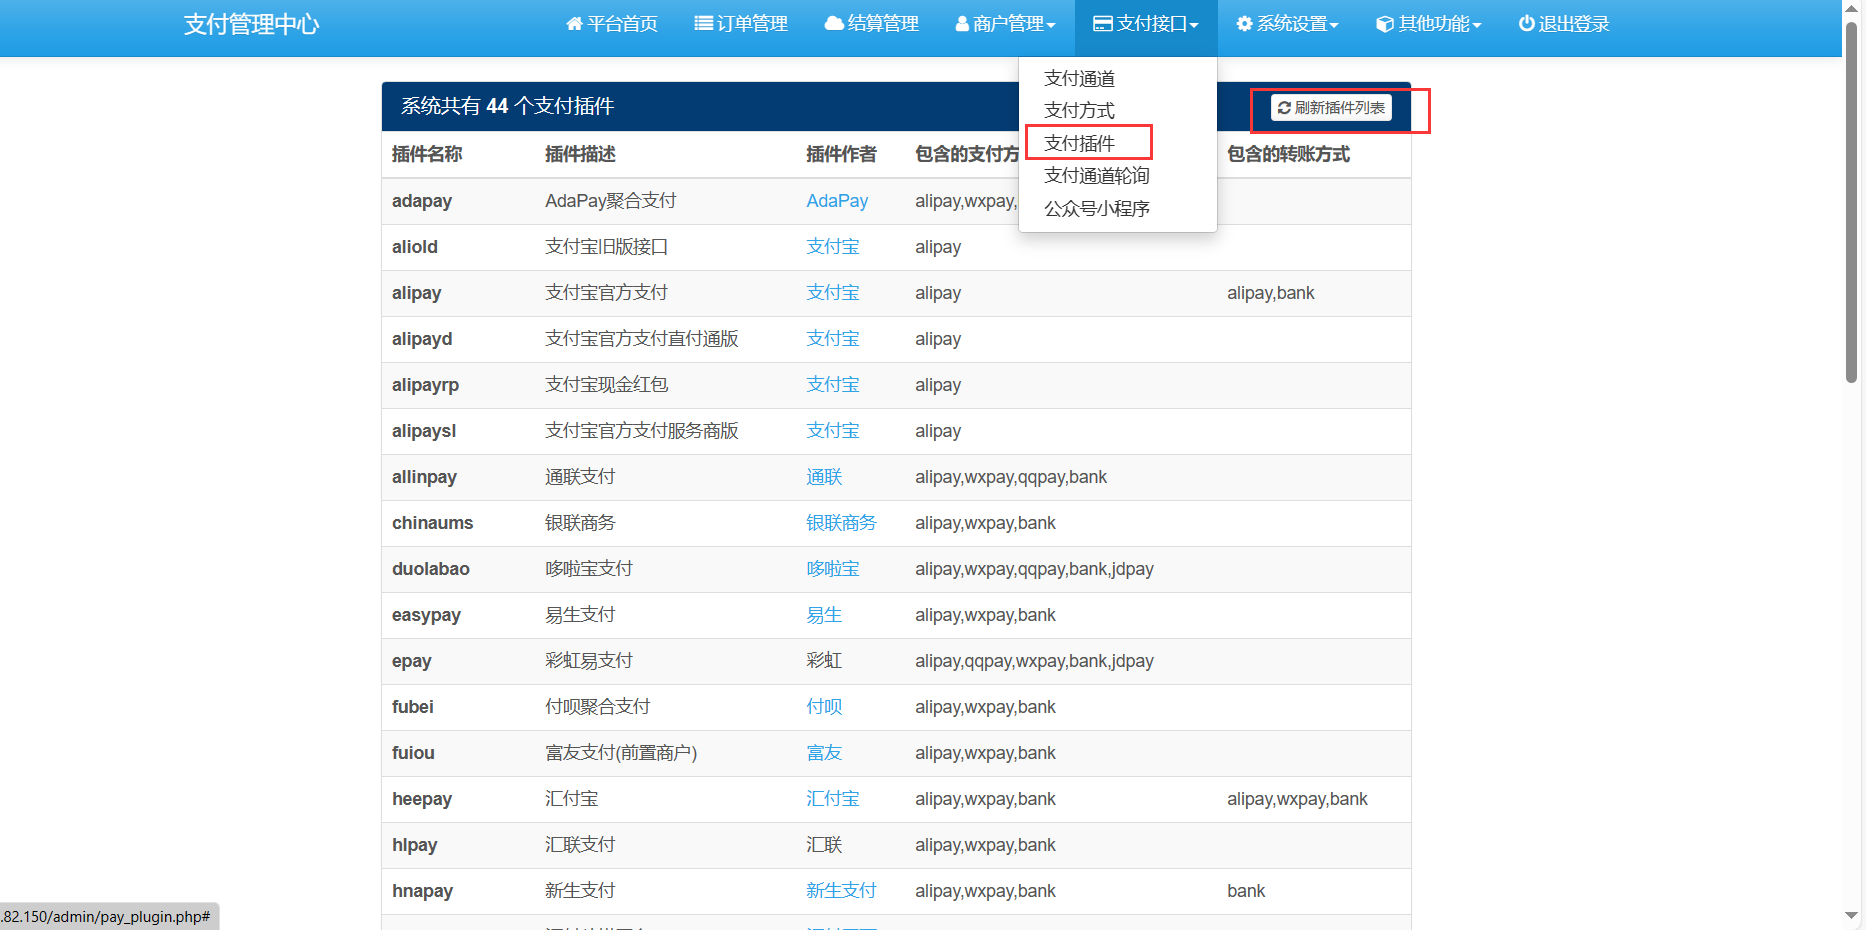Image resolution: width=1866 pixels, height=930 pixels.
Task: Open the 支付宝 author link in aliold row
Action: [833, 247]
